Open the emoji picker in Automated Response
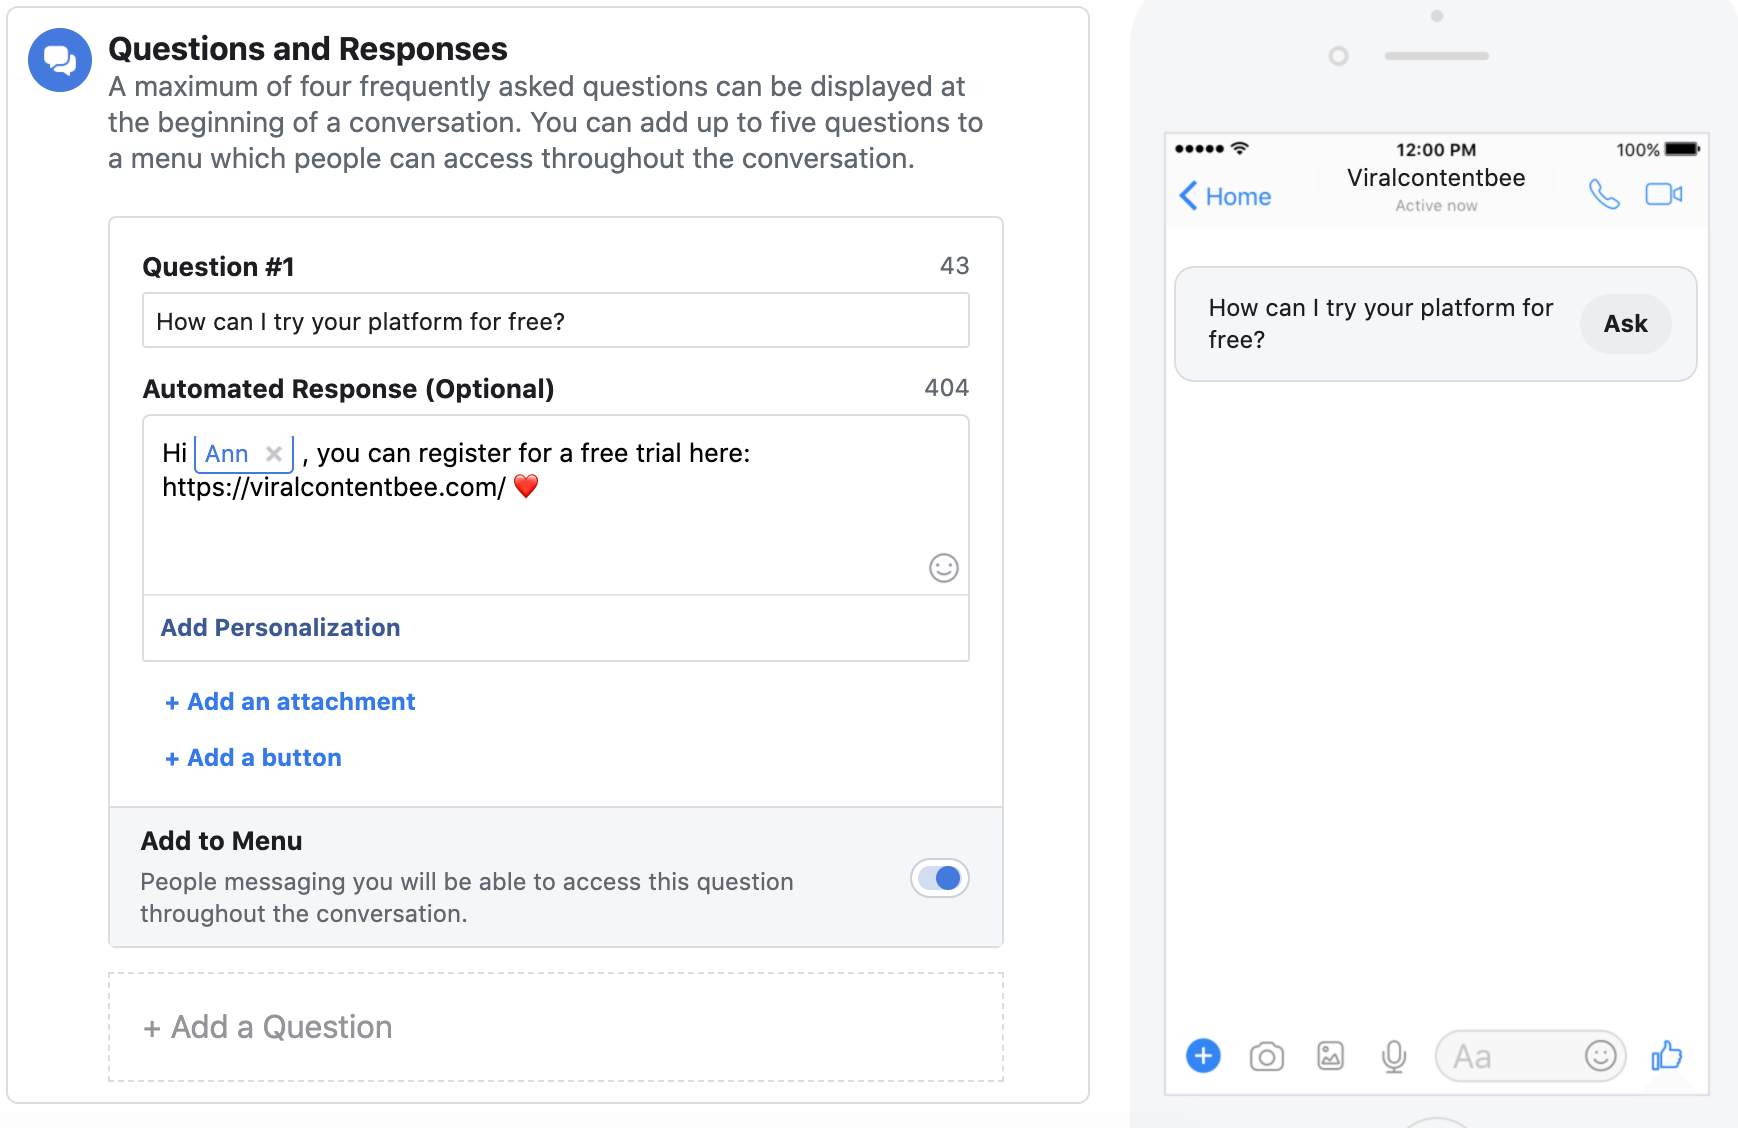The image size is (1738, 1128). click(x=943, y=568)
